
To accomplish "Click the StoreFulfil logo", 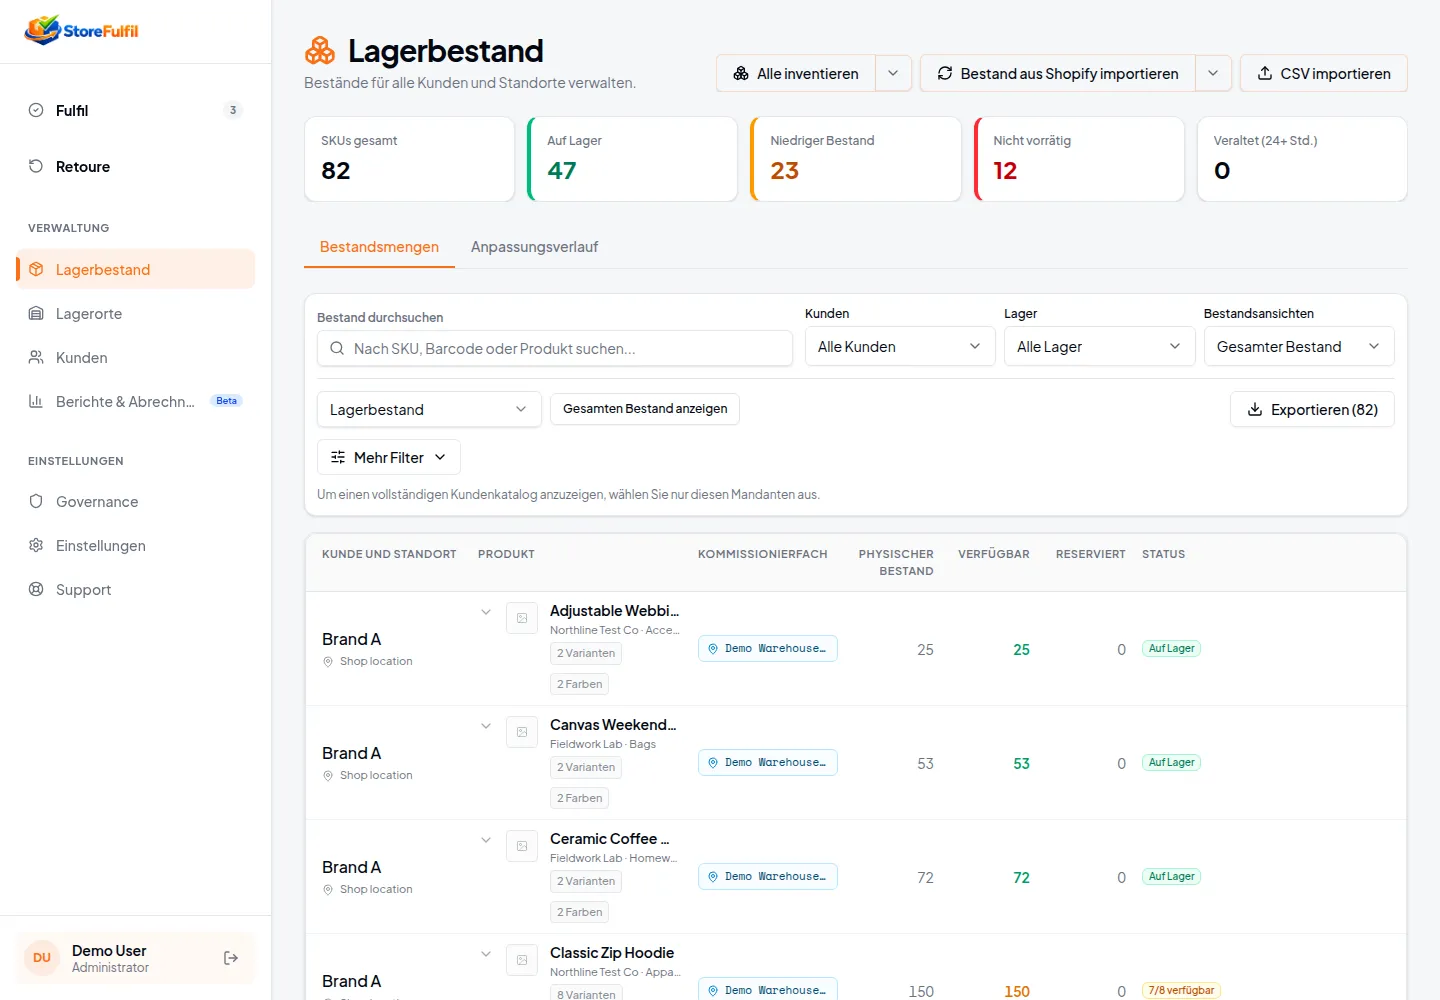I will [x=82, y=31].
